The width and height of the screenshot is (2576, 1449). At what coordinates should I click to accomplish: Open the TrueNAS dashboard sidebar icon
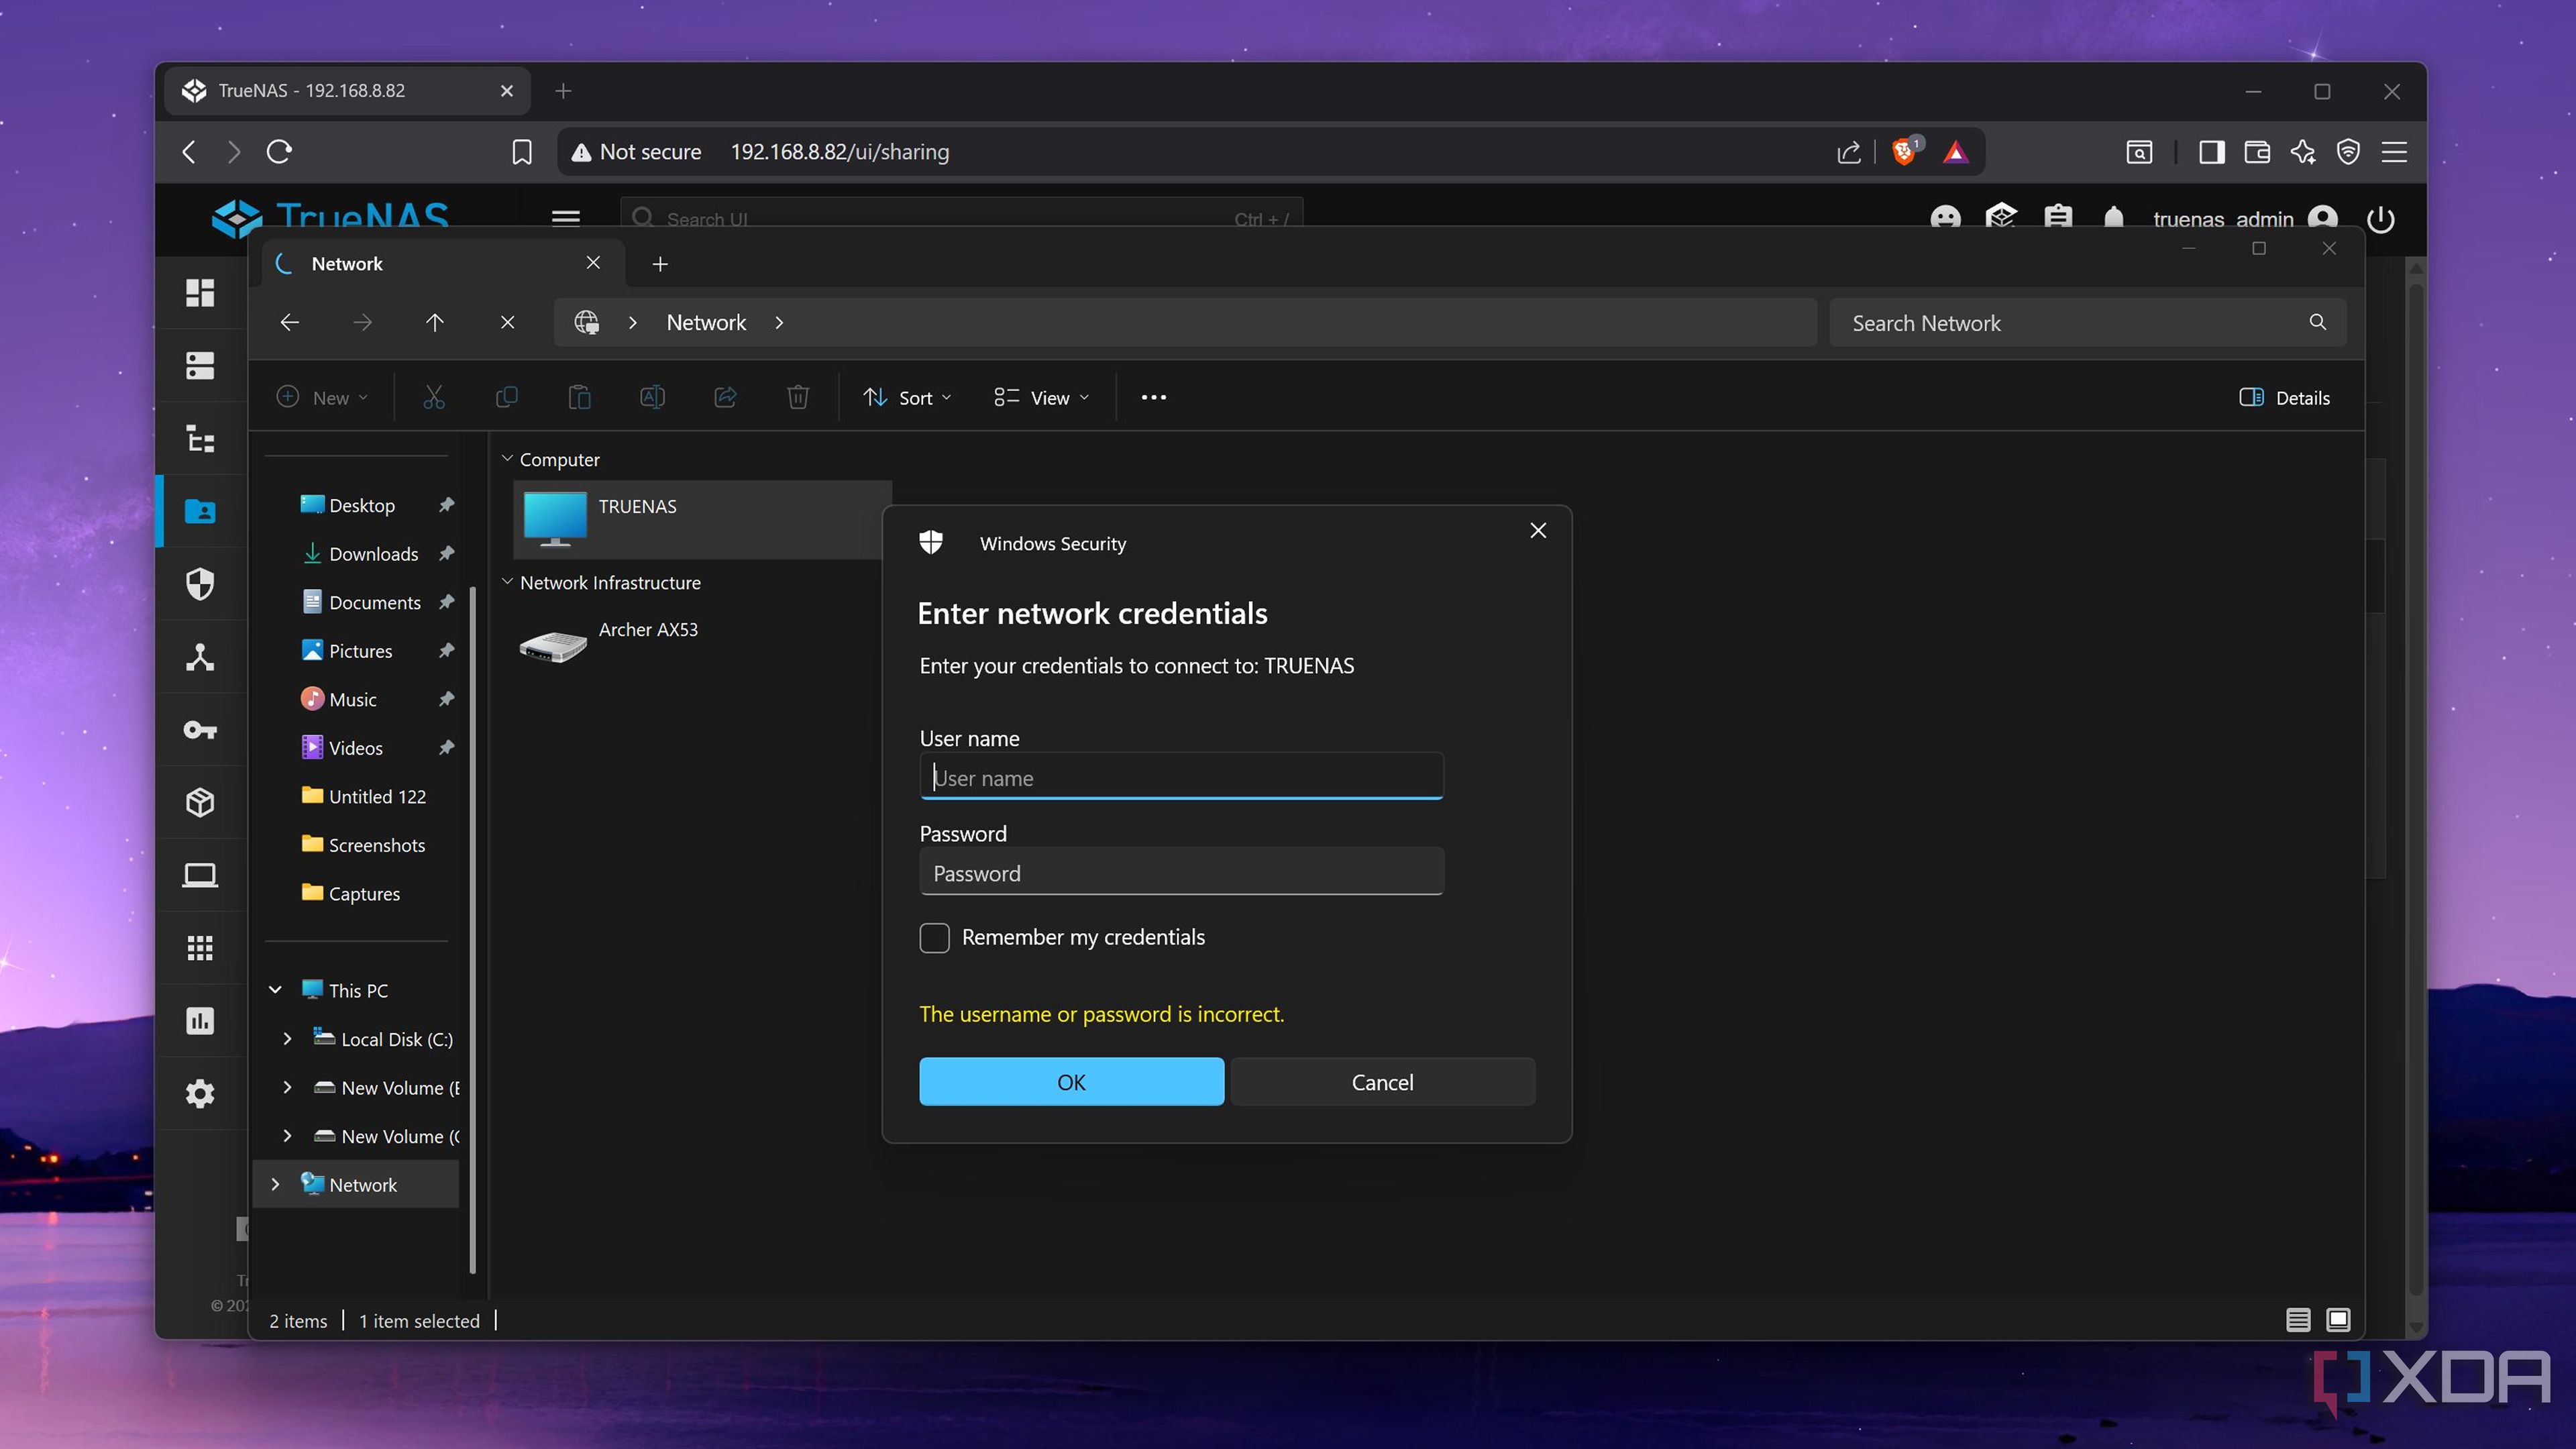200,292
